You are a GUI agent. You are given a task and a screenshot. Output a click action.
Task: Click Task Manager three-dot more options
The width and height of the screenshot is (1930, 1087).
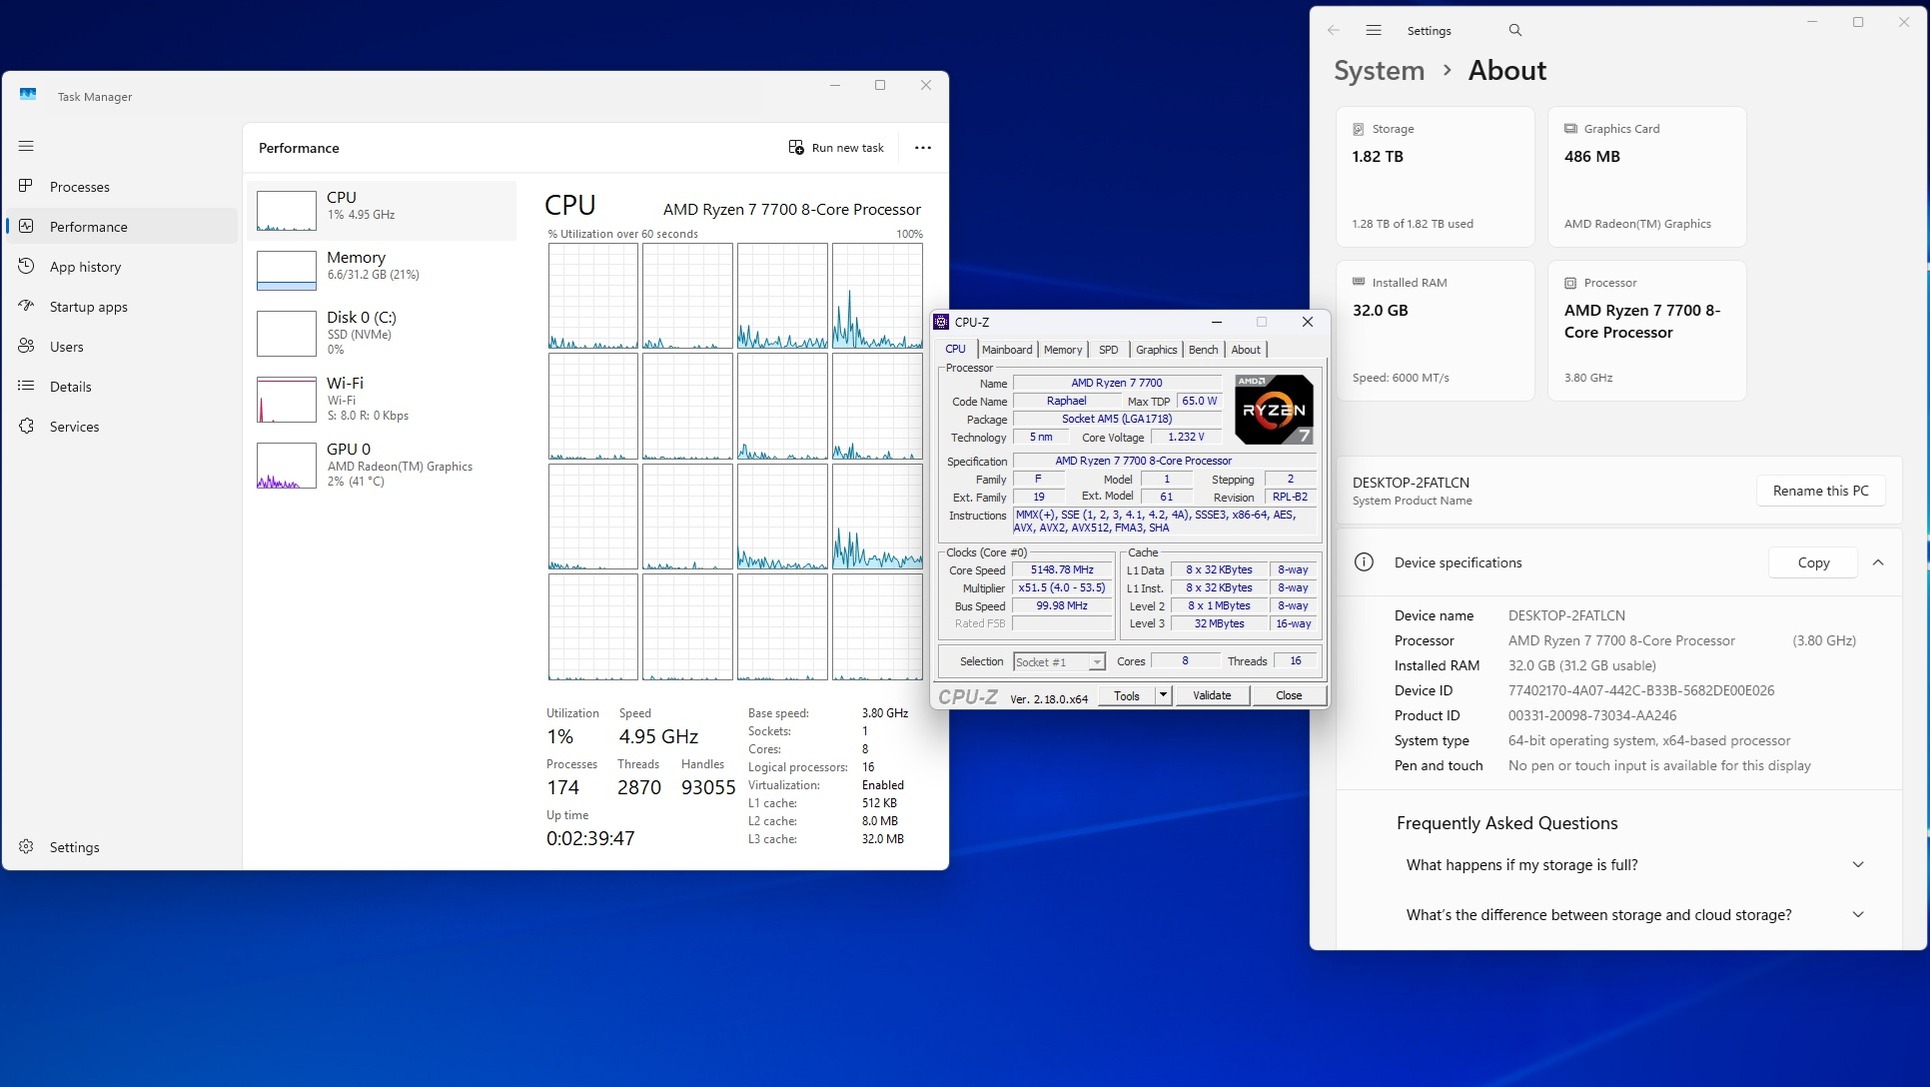(922, 148)
